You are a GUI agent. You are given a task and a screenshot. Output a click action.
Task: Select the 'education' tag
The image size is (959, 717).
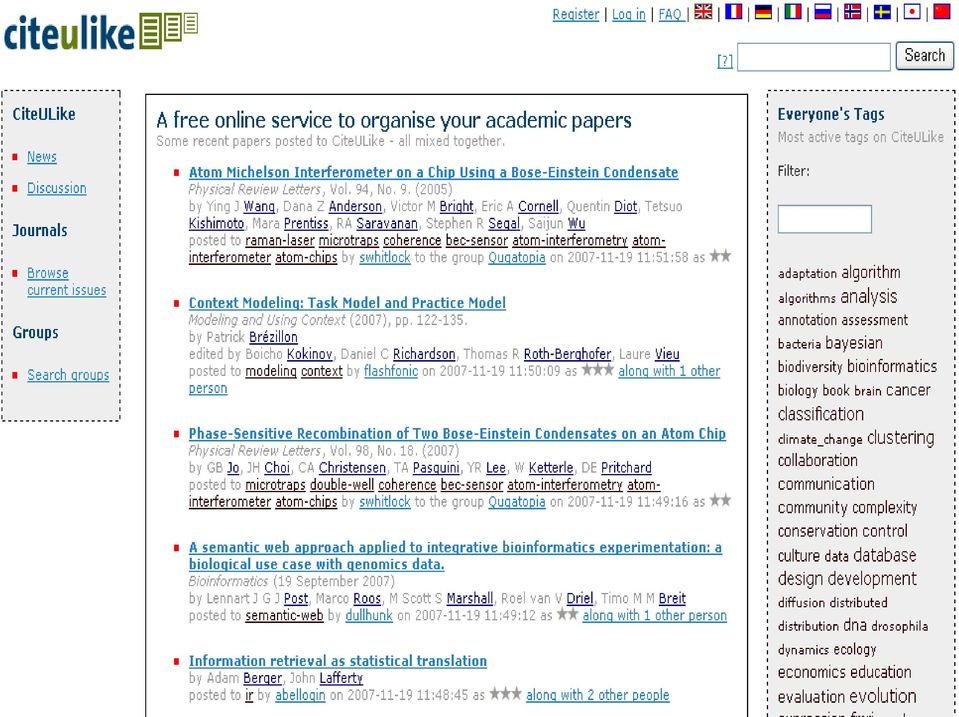[x=879, y=673]
